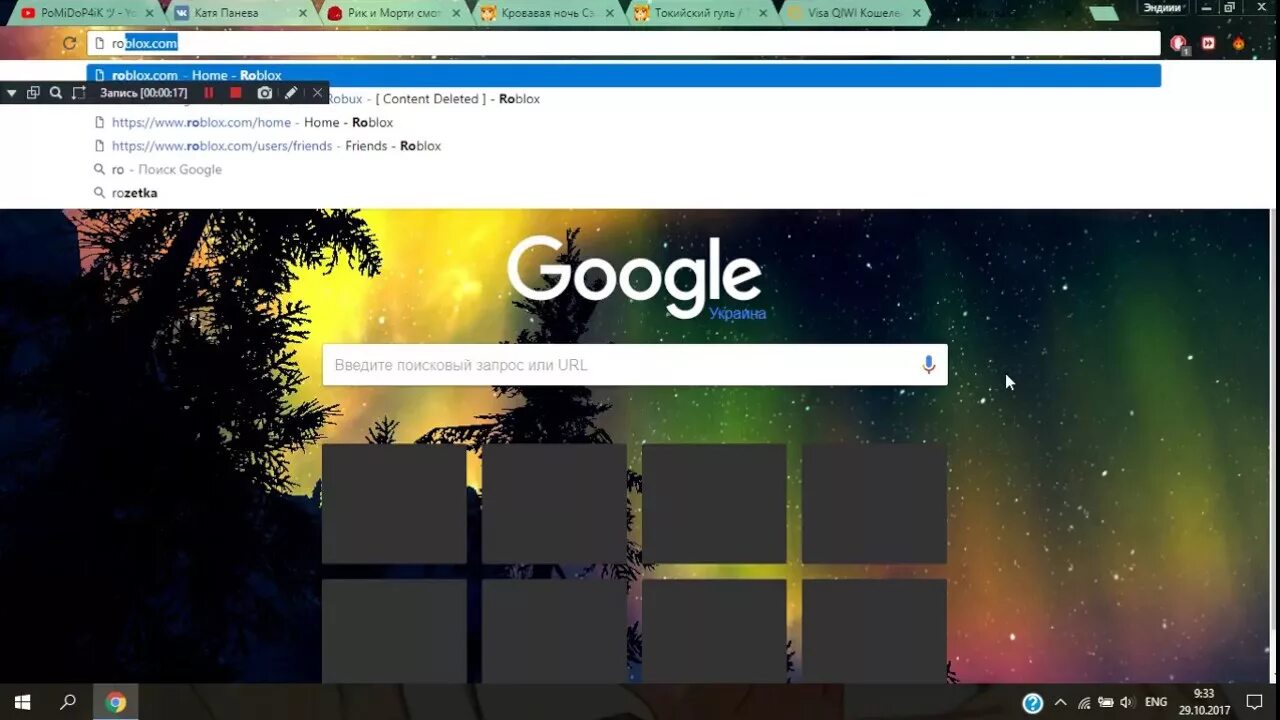The image size is (1280, 720).
Task: Open the last most-visited tile in top row
Action: [874, 504]
